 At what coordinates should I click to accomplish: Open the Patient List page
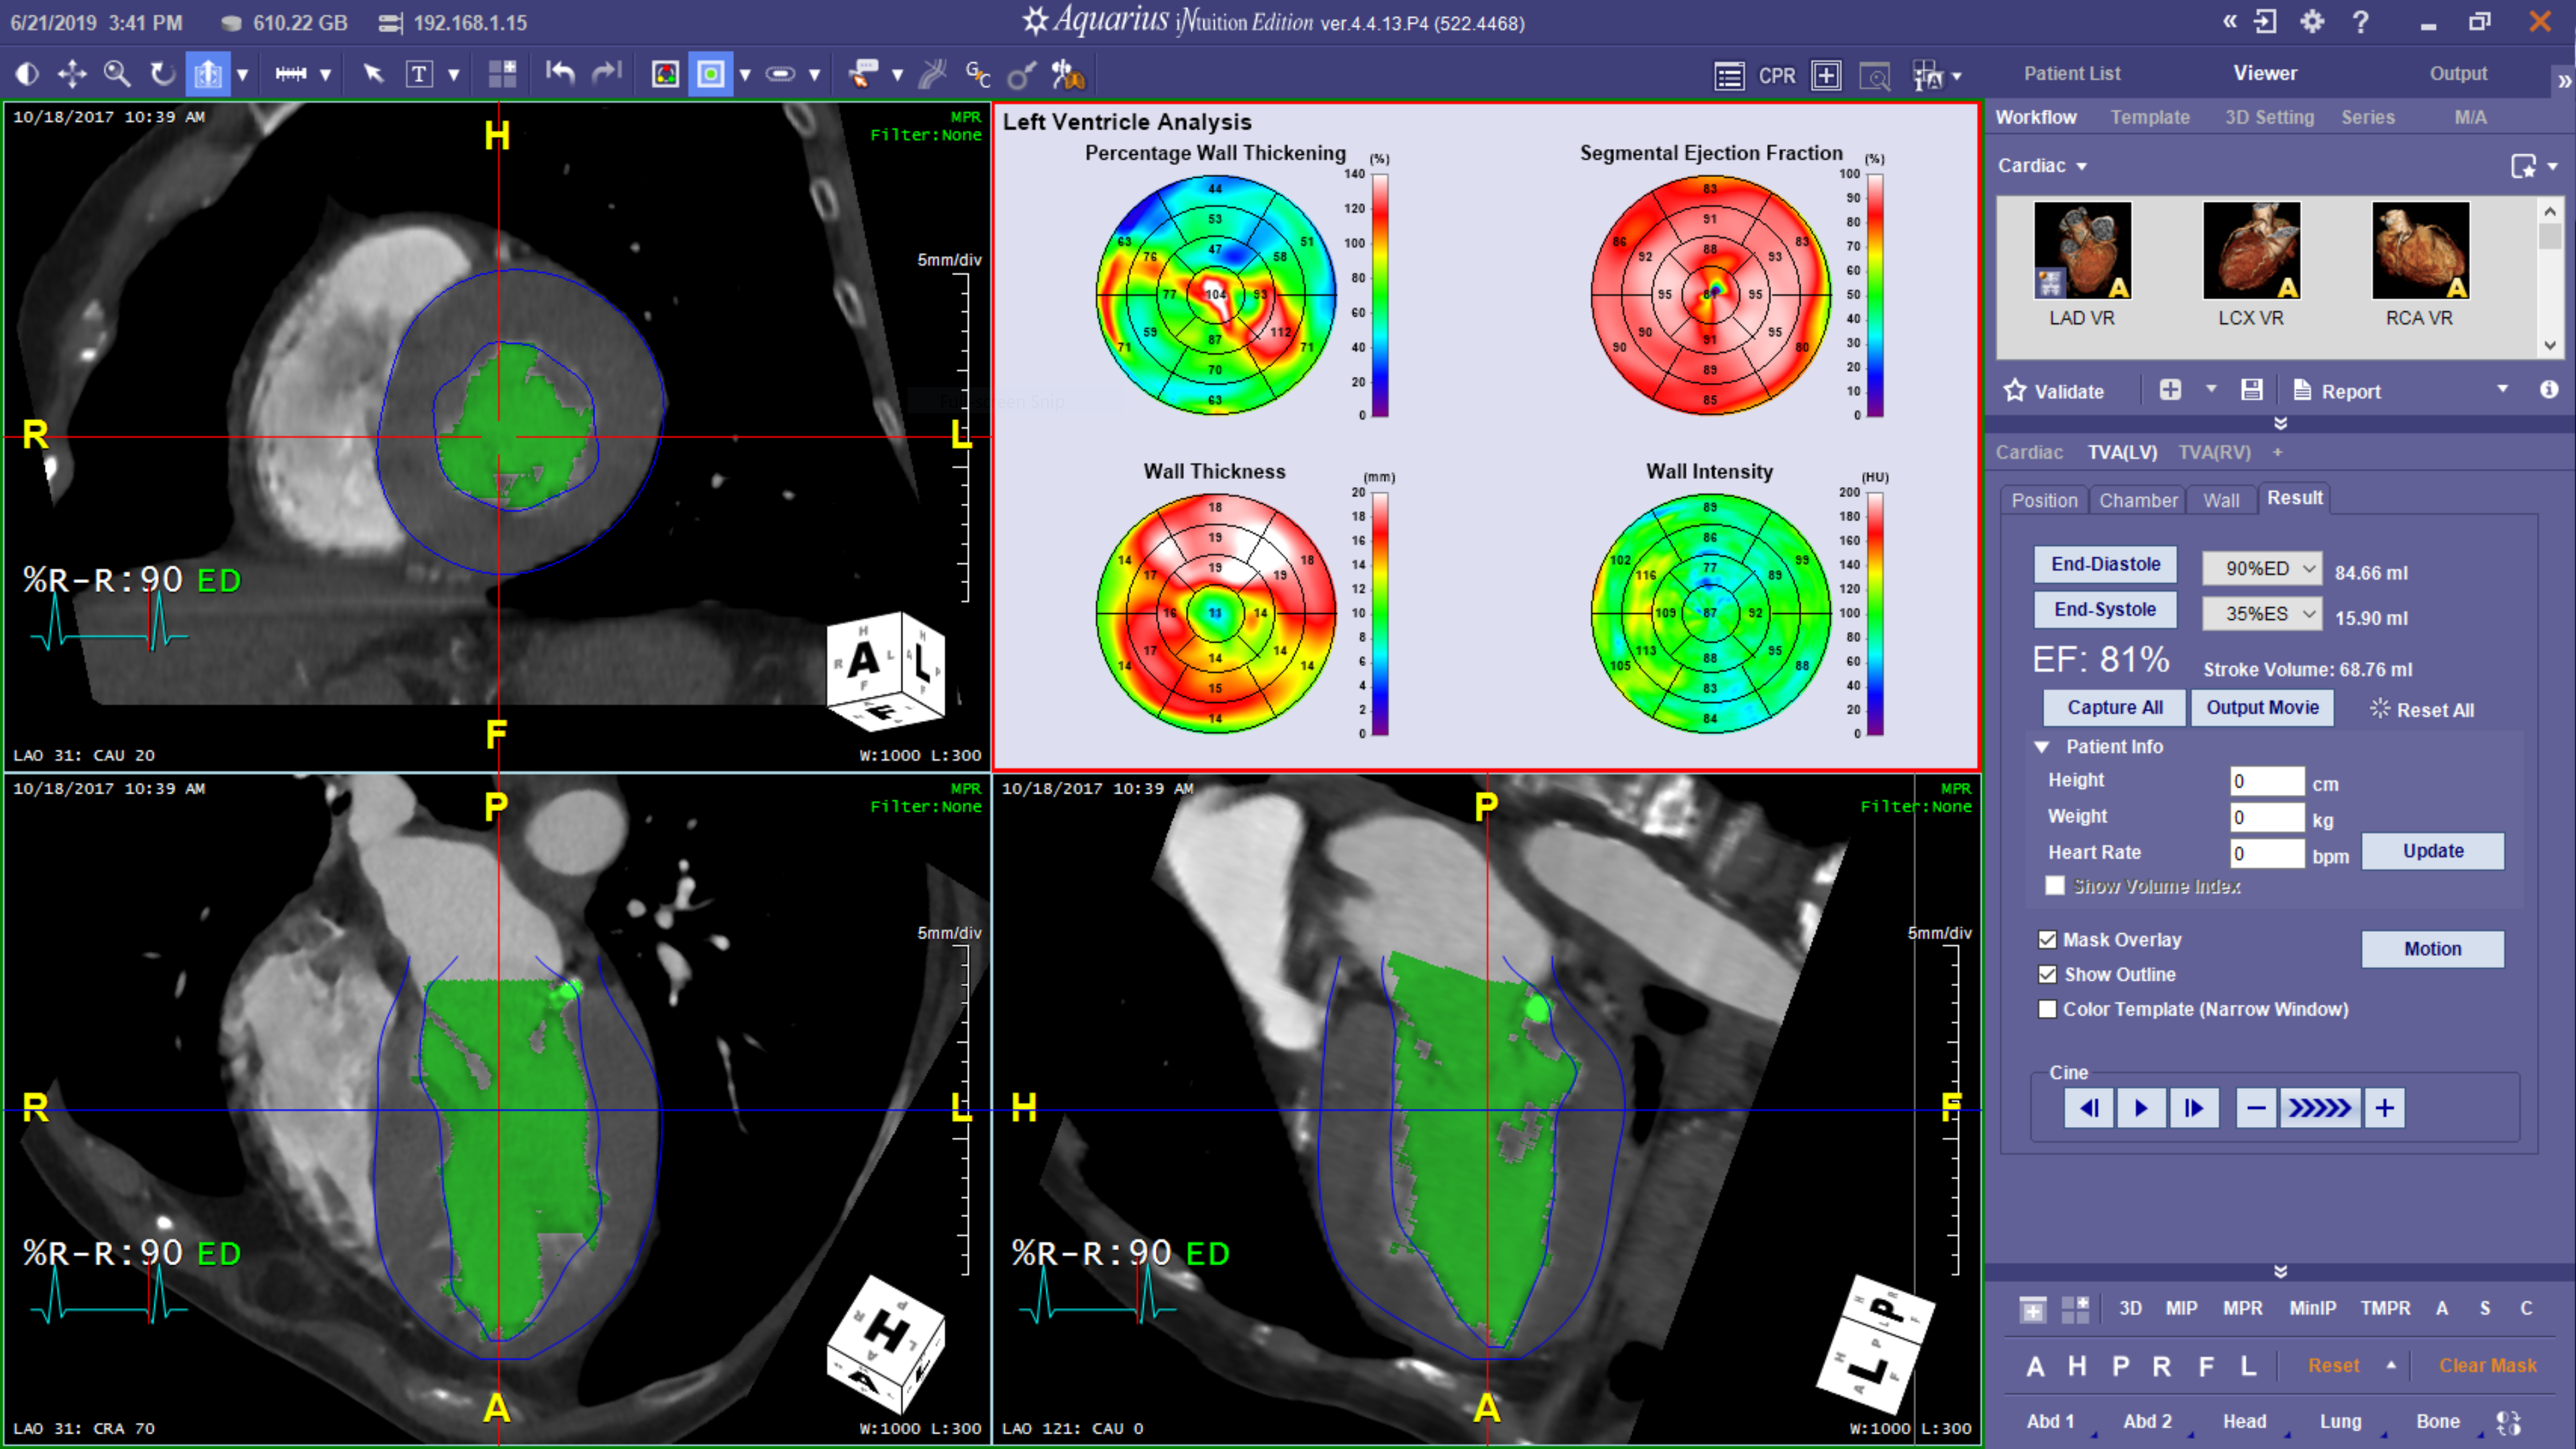[x=2071, y=72]
